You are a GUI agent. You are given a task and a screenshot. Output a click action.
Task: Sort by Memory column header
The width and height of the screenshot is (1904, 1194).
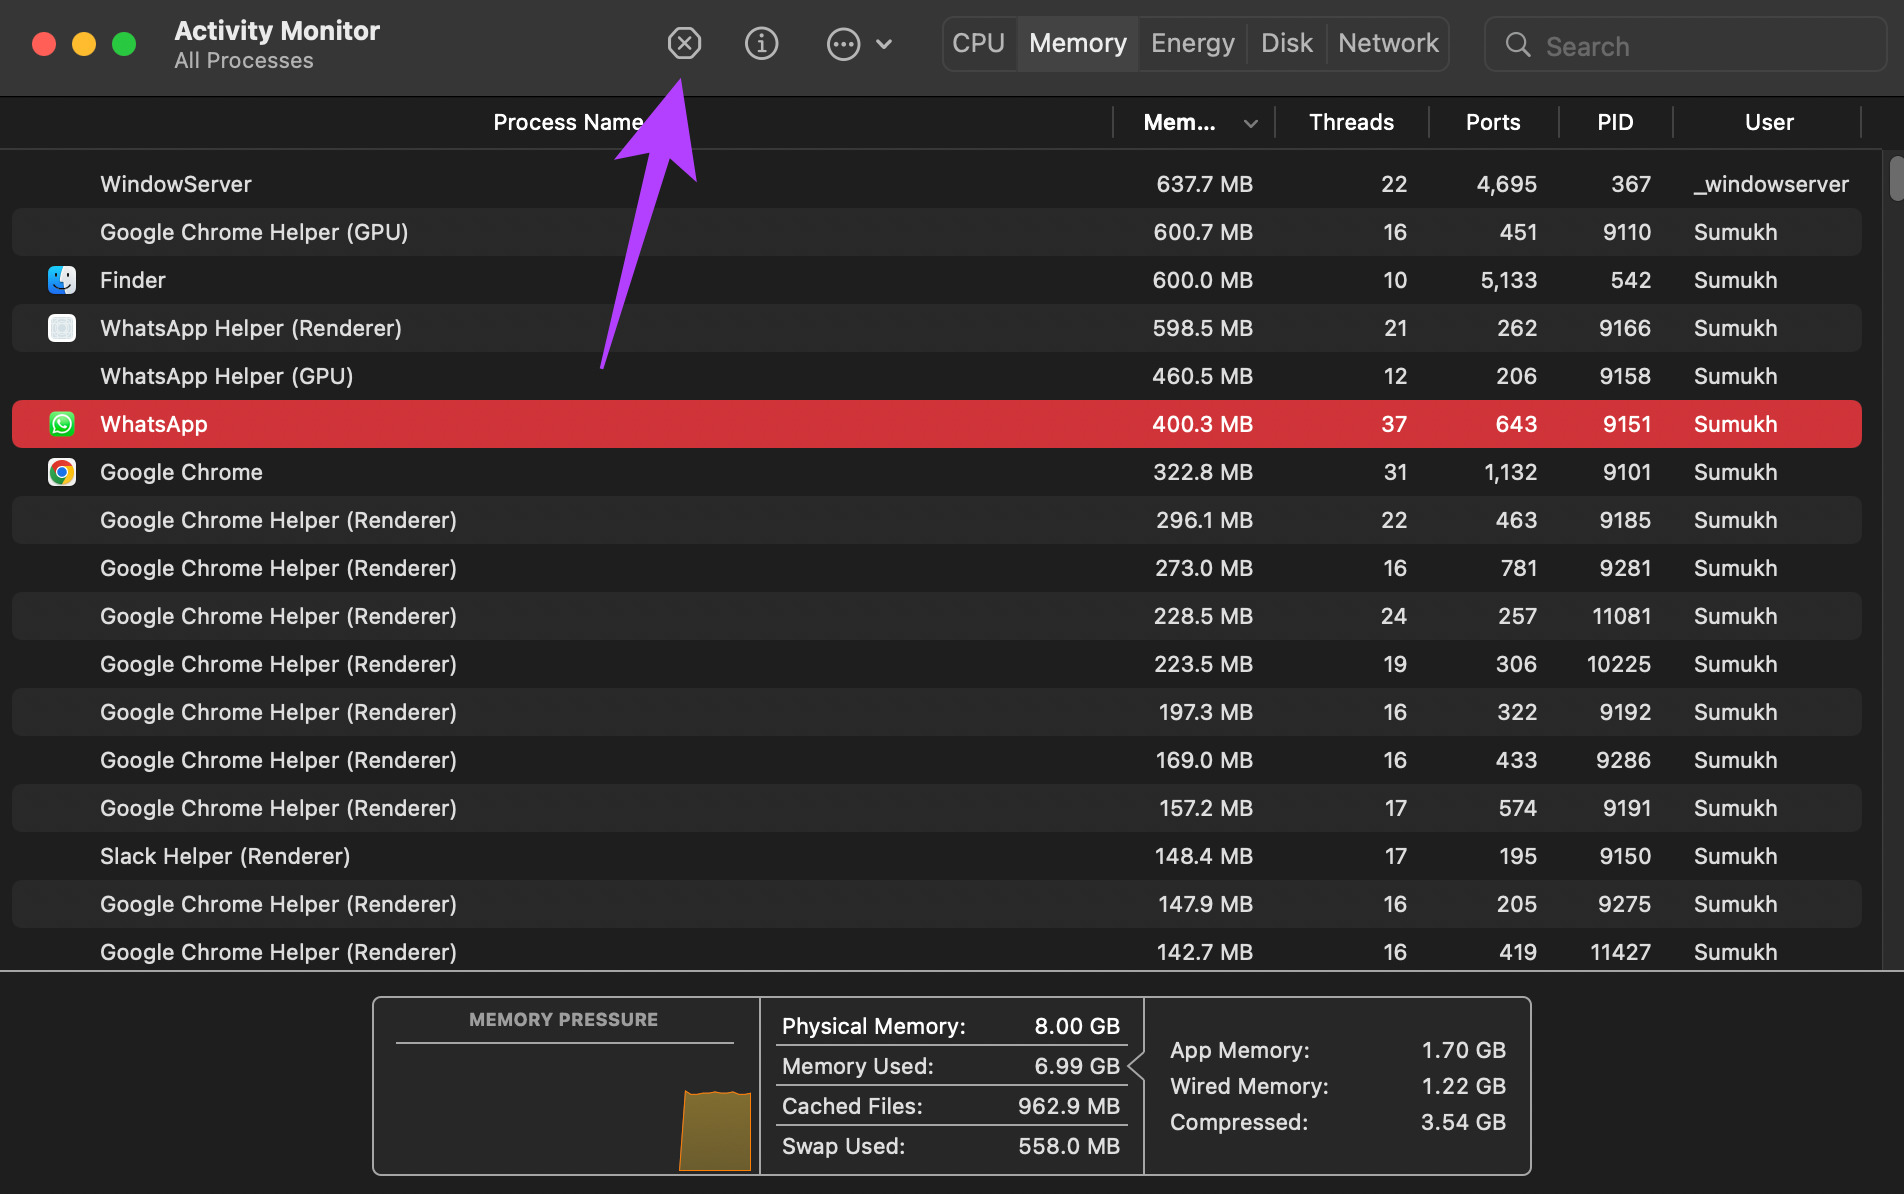[x=1179, y=122]
